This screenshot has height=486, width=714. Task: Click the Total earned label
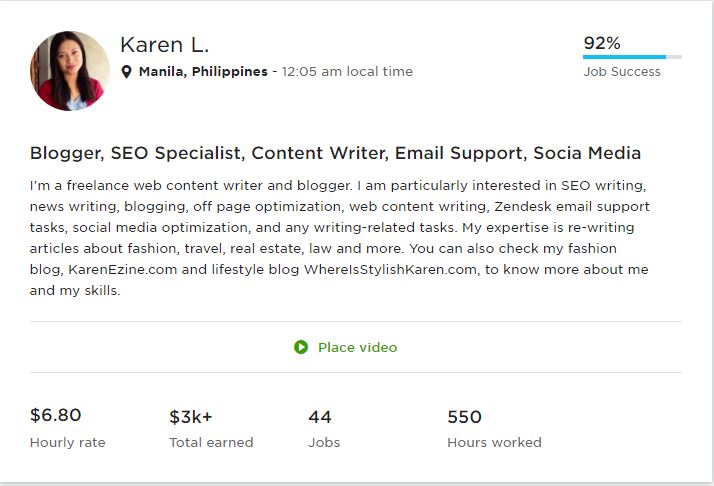point(211,442)
